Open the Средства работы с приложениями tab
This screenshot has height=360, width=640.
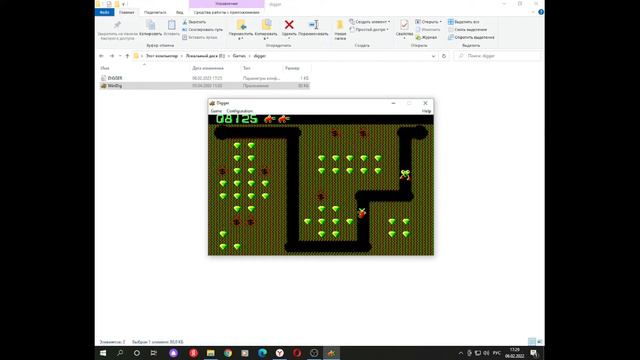[x=227, y=12]
